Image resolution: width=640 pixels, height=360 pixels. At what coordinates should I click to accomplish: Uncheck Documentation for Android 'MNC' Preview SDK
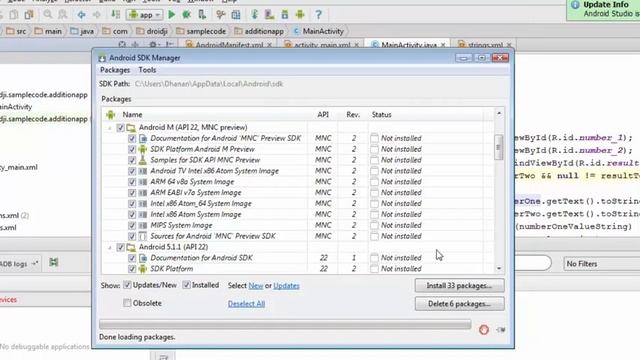point(132,138)
